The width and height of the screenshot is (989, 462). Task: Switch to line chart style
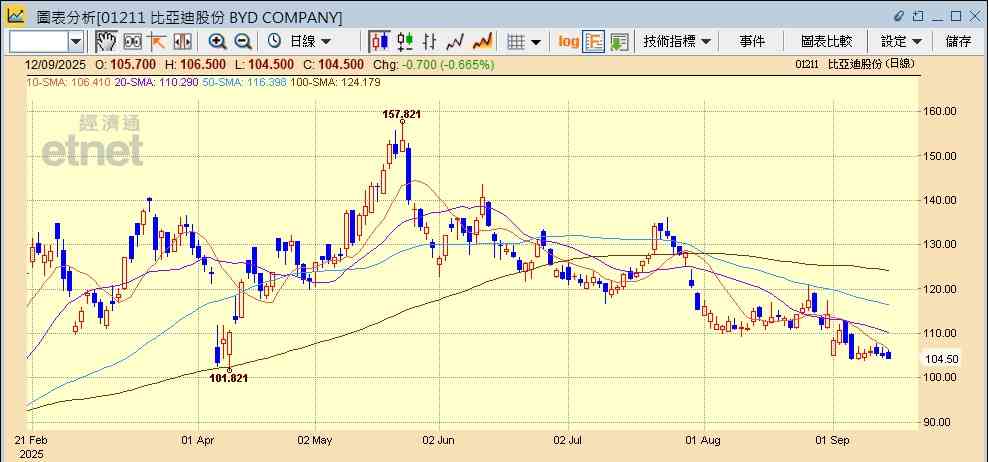click(455, 42)
